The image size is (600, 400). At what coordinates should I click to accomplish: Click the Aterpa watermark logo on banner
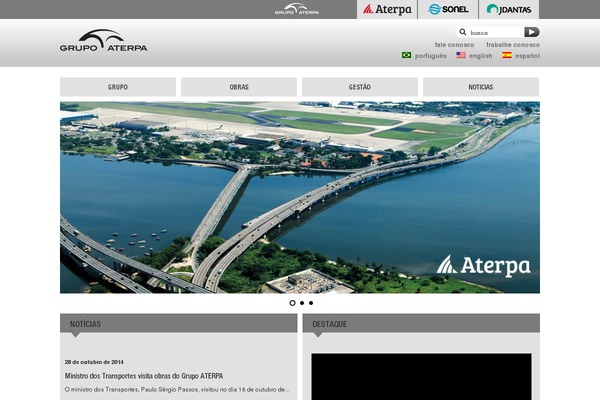coord(483,265)
